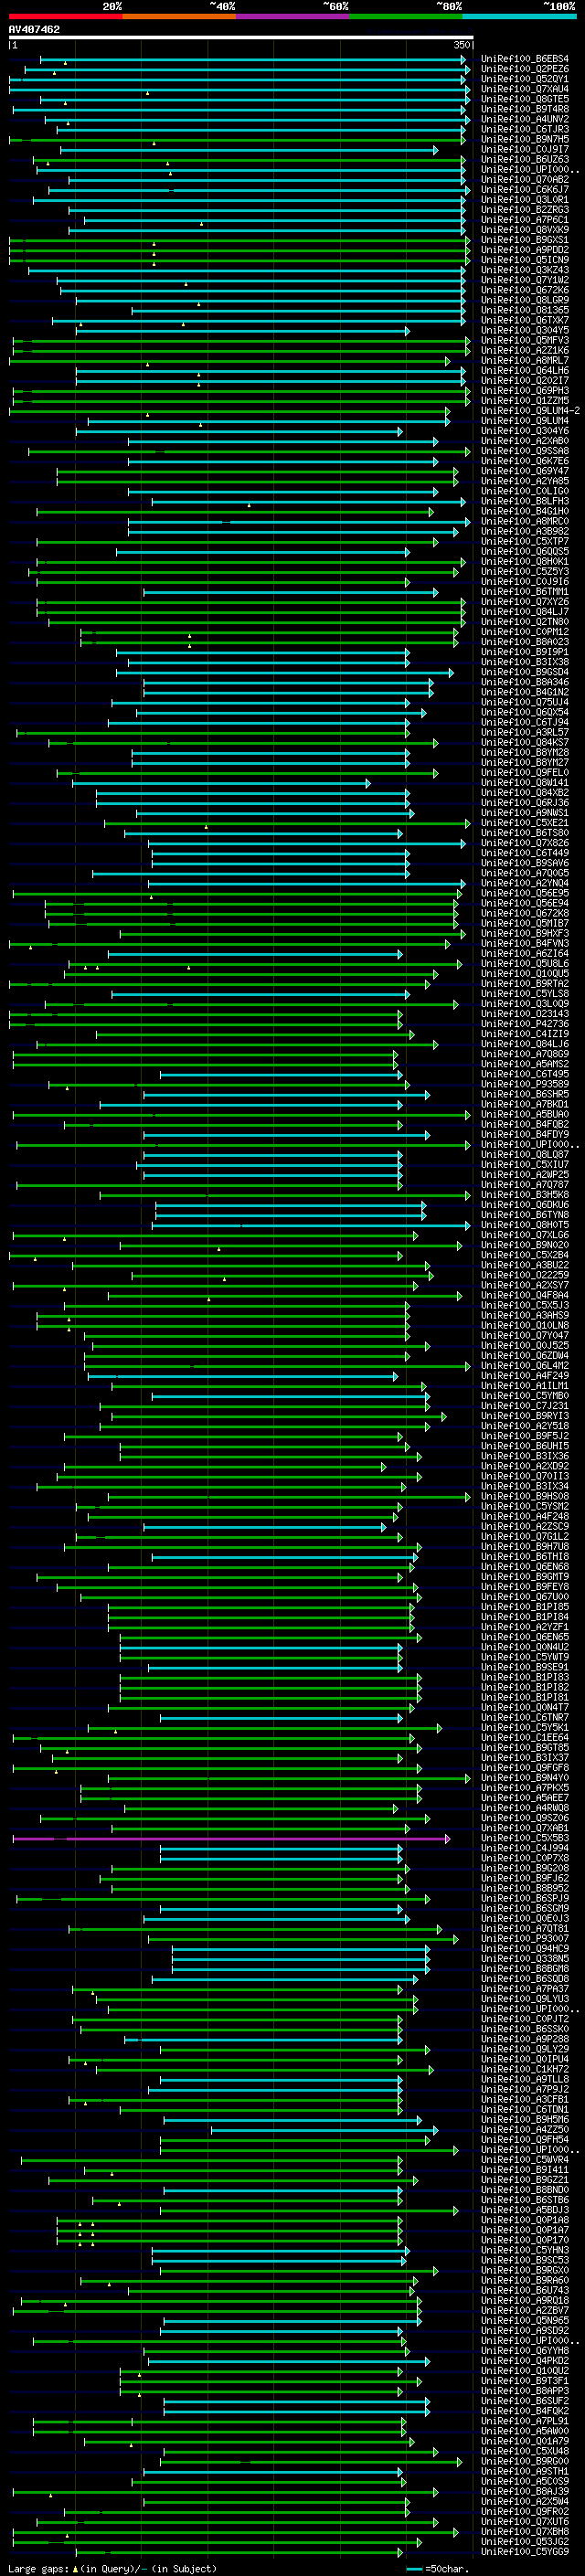Open hit UniRef100_Q2PEZ6

pos(524,70)
